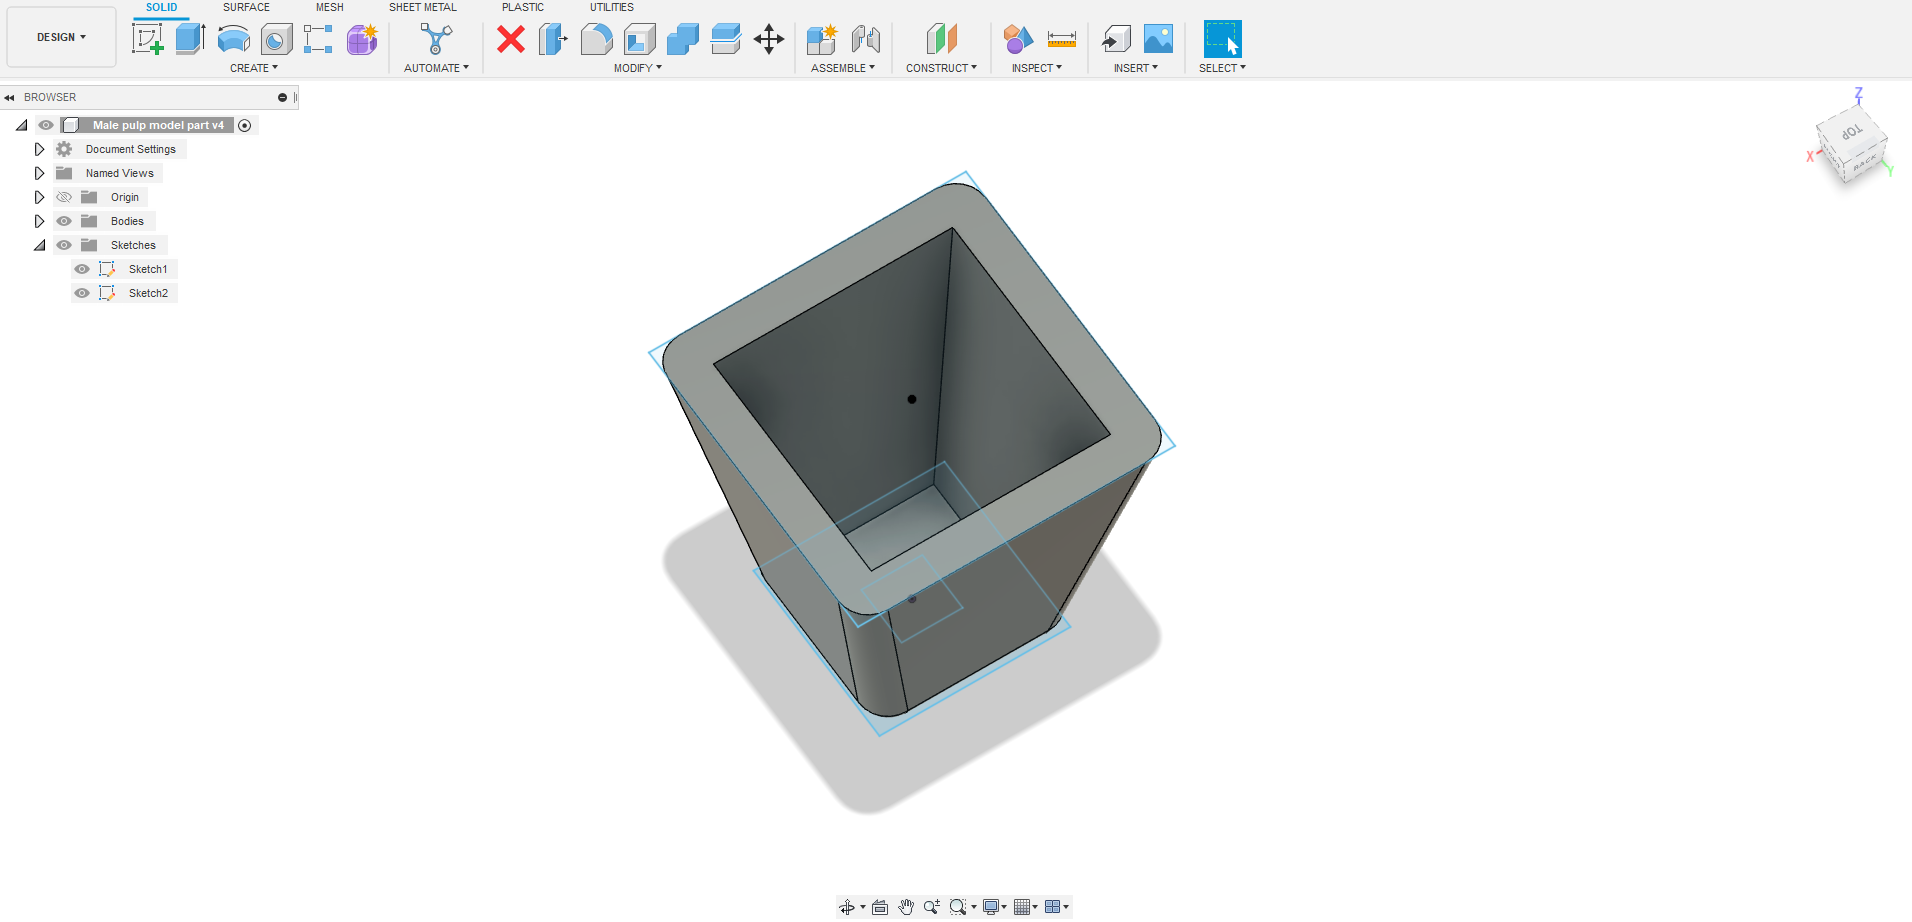Viewport: 1912px width, 922px height.
Task: Open the CREATE dropdown menu
Action: pyautogui.click(x=254, y=68)
